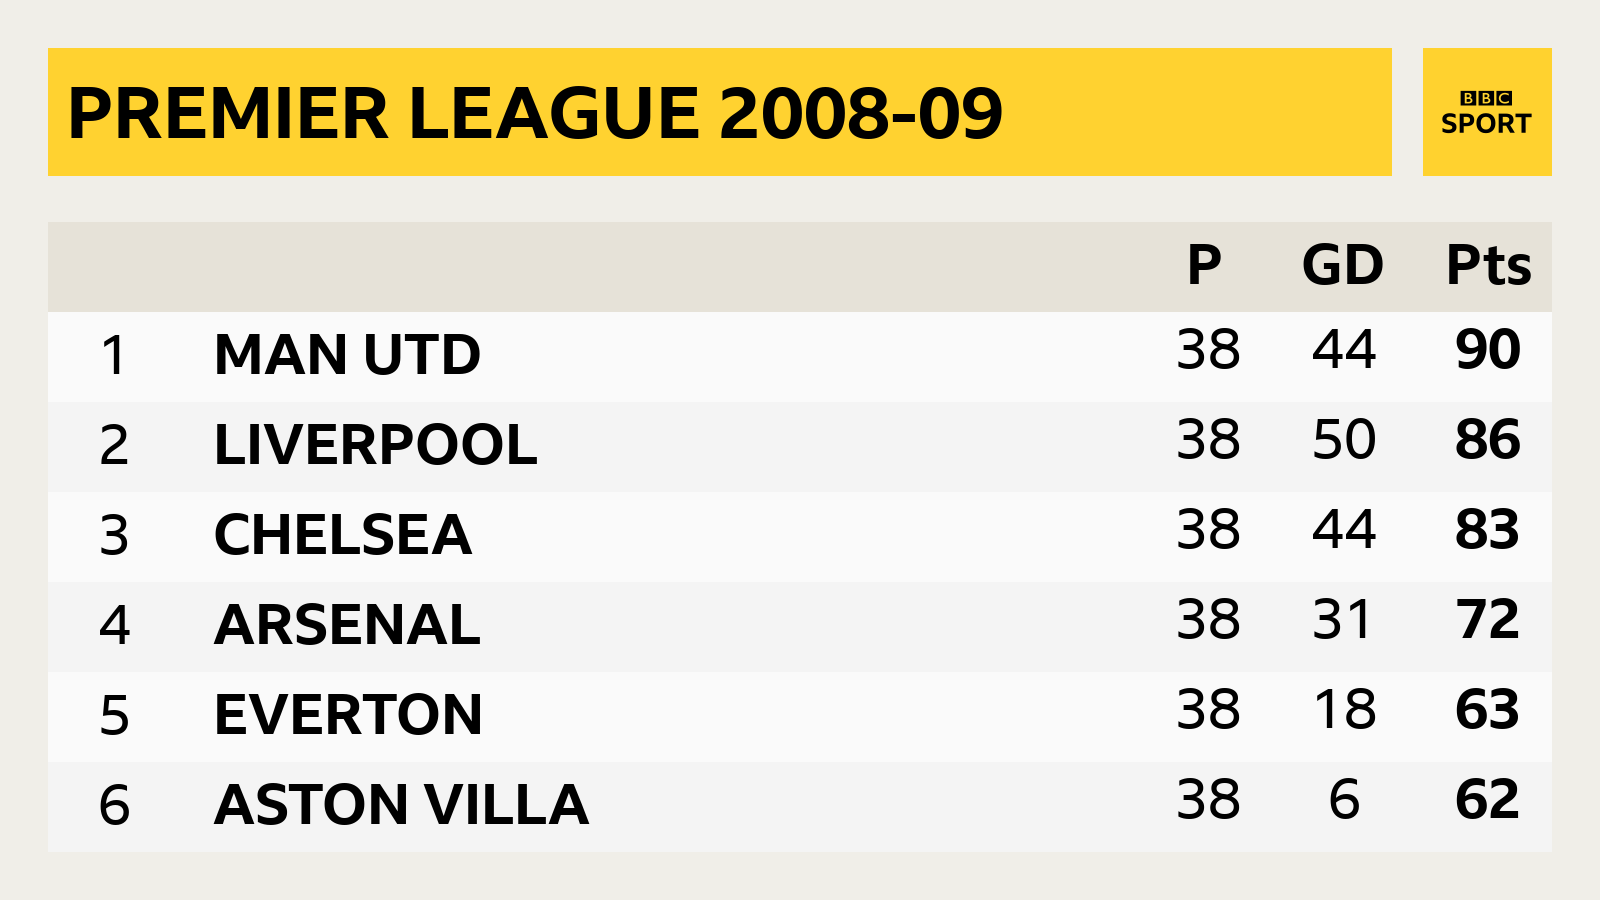Click the BBC Sport logo
Viewport: 1600px width, 900px height.
[x=1487, y=112]
